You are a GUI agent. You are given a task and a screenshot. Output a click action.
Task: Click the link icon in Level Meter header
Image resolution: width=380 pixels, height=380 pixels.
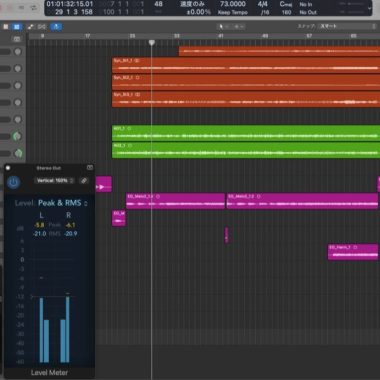(84, 181)
